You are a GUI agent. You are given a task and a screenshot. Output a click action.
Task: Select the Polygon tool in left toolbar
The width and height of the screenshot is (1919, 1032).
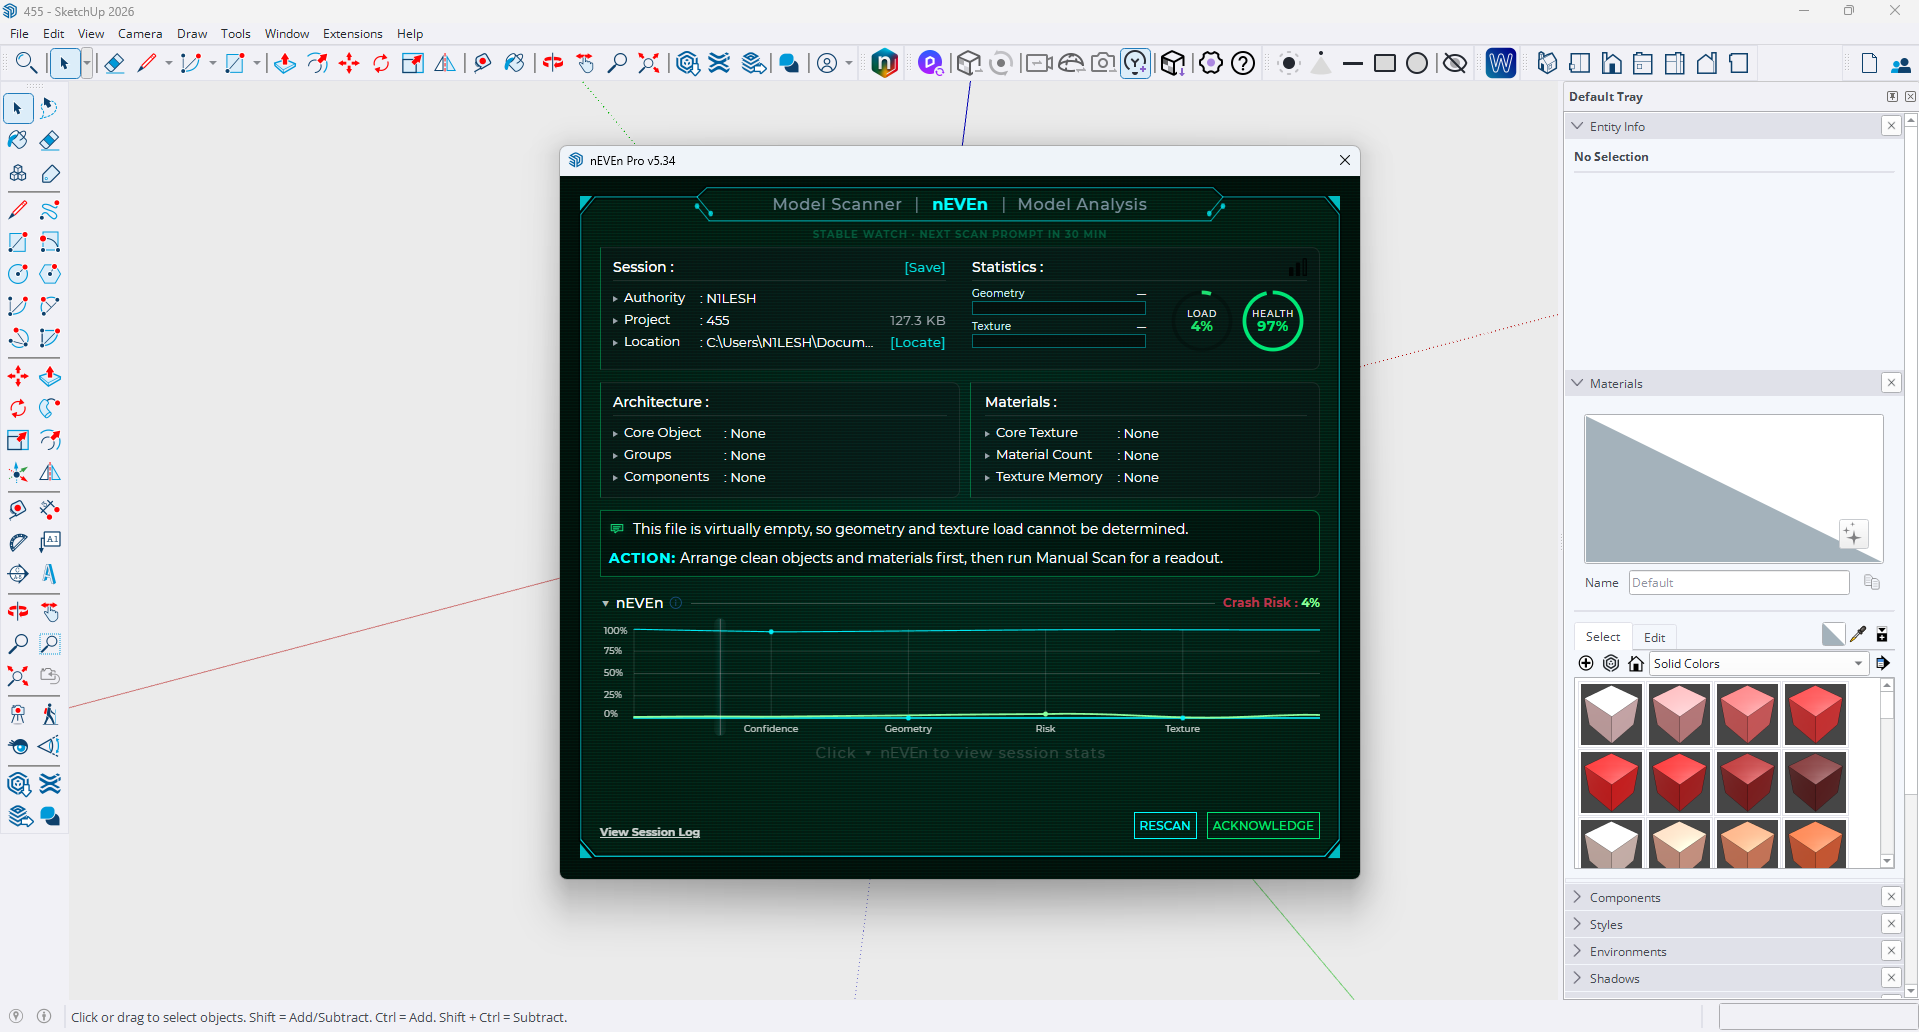click(49, 274)
